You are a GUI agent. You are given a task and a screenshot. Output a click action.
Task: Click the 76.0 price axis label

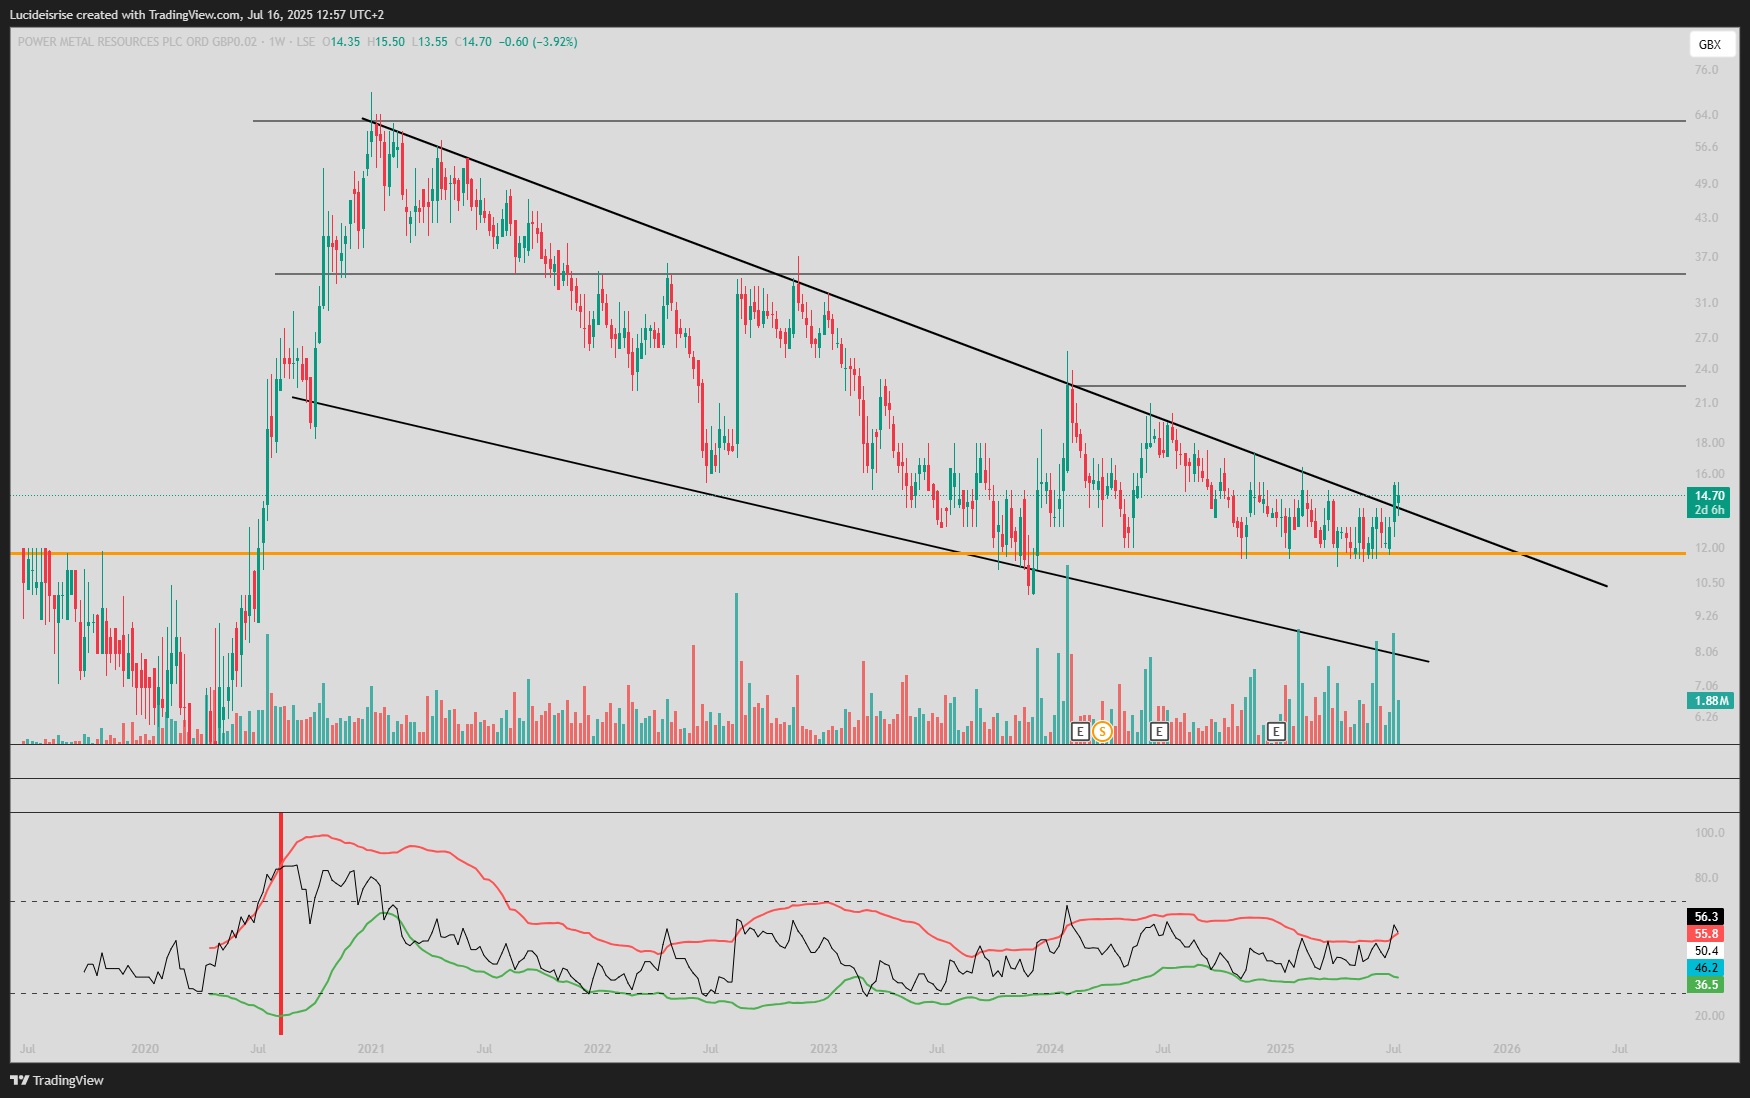[1706, 70]
